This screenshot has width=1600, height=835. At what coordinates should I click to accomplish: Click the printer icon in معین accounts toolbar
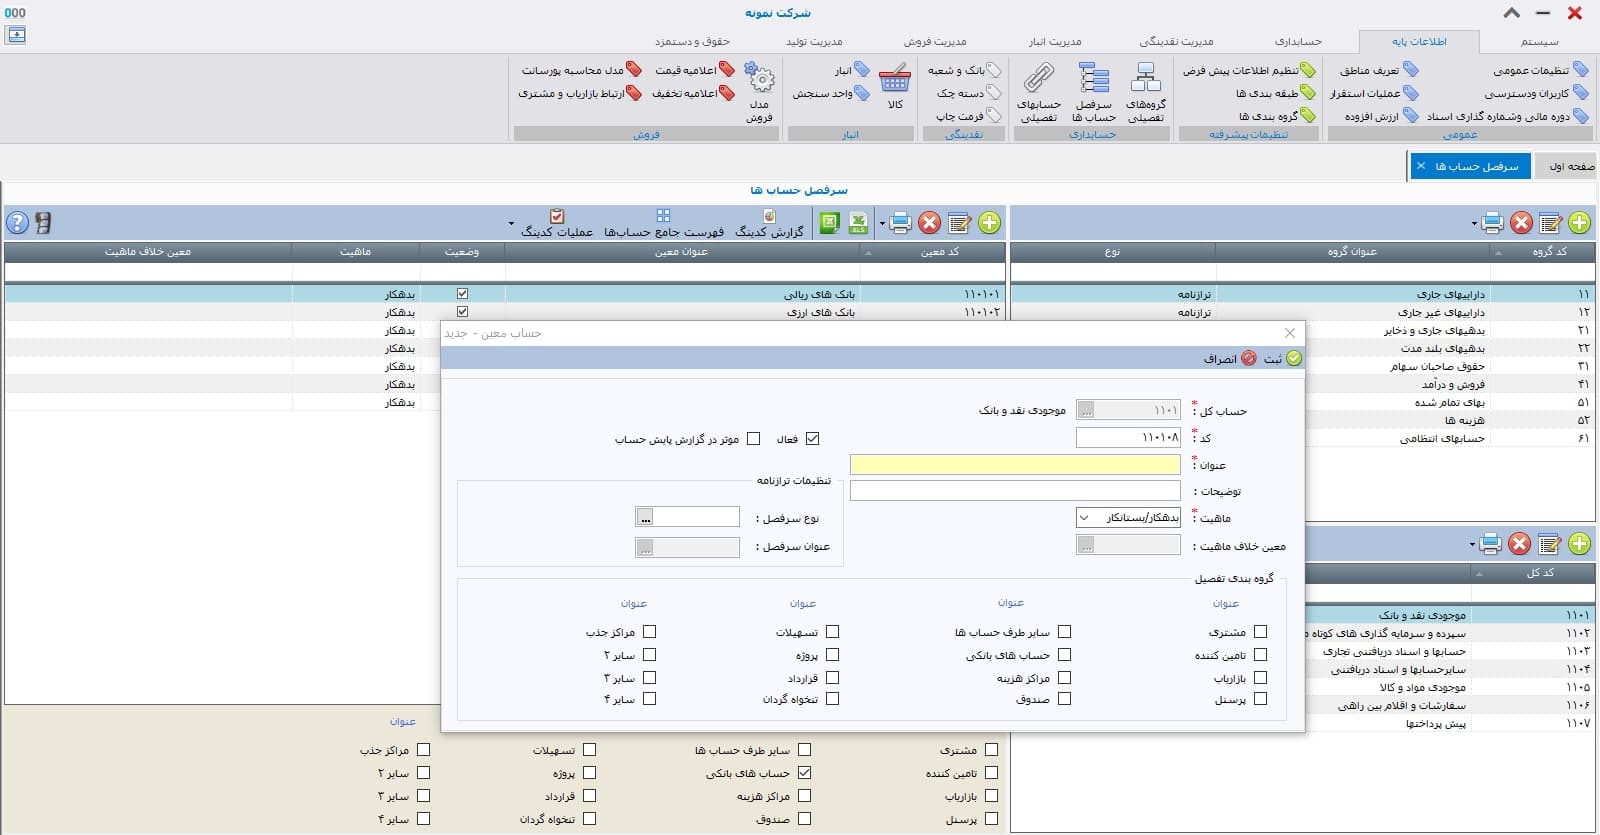900,223
